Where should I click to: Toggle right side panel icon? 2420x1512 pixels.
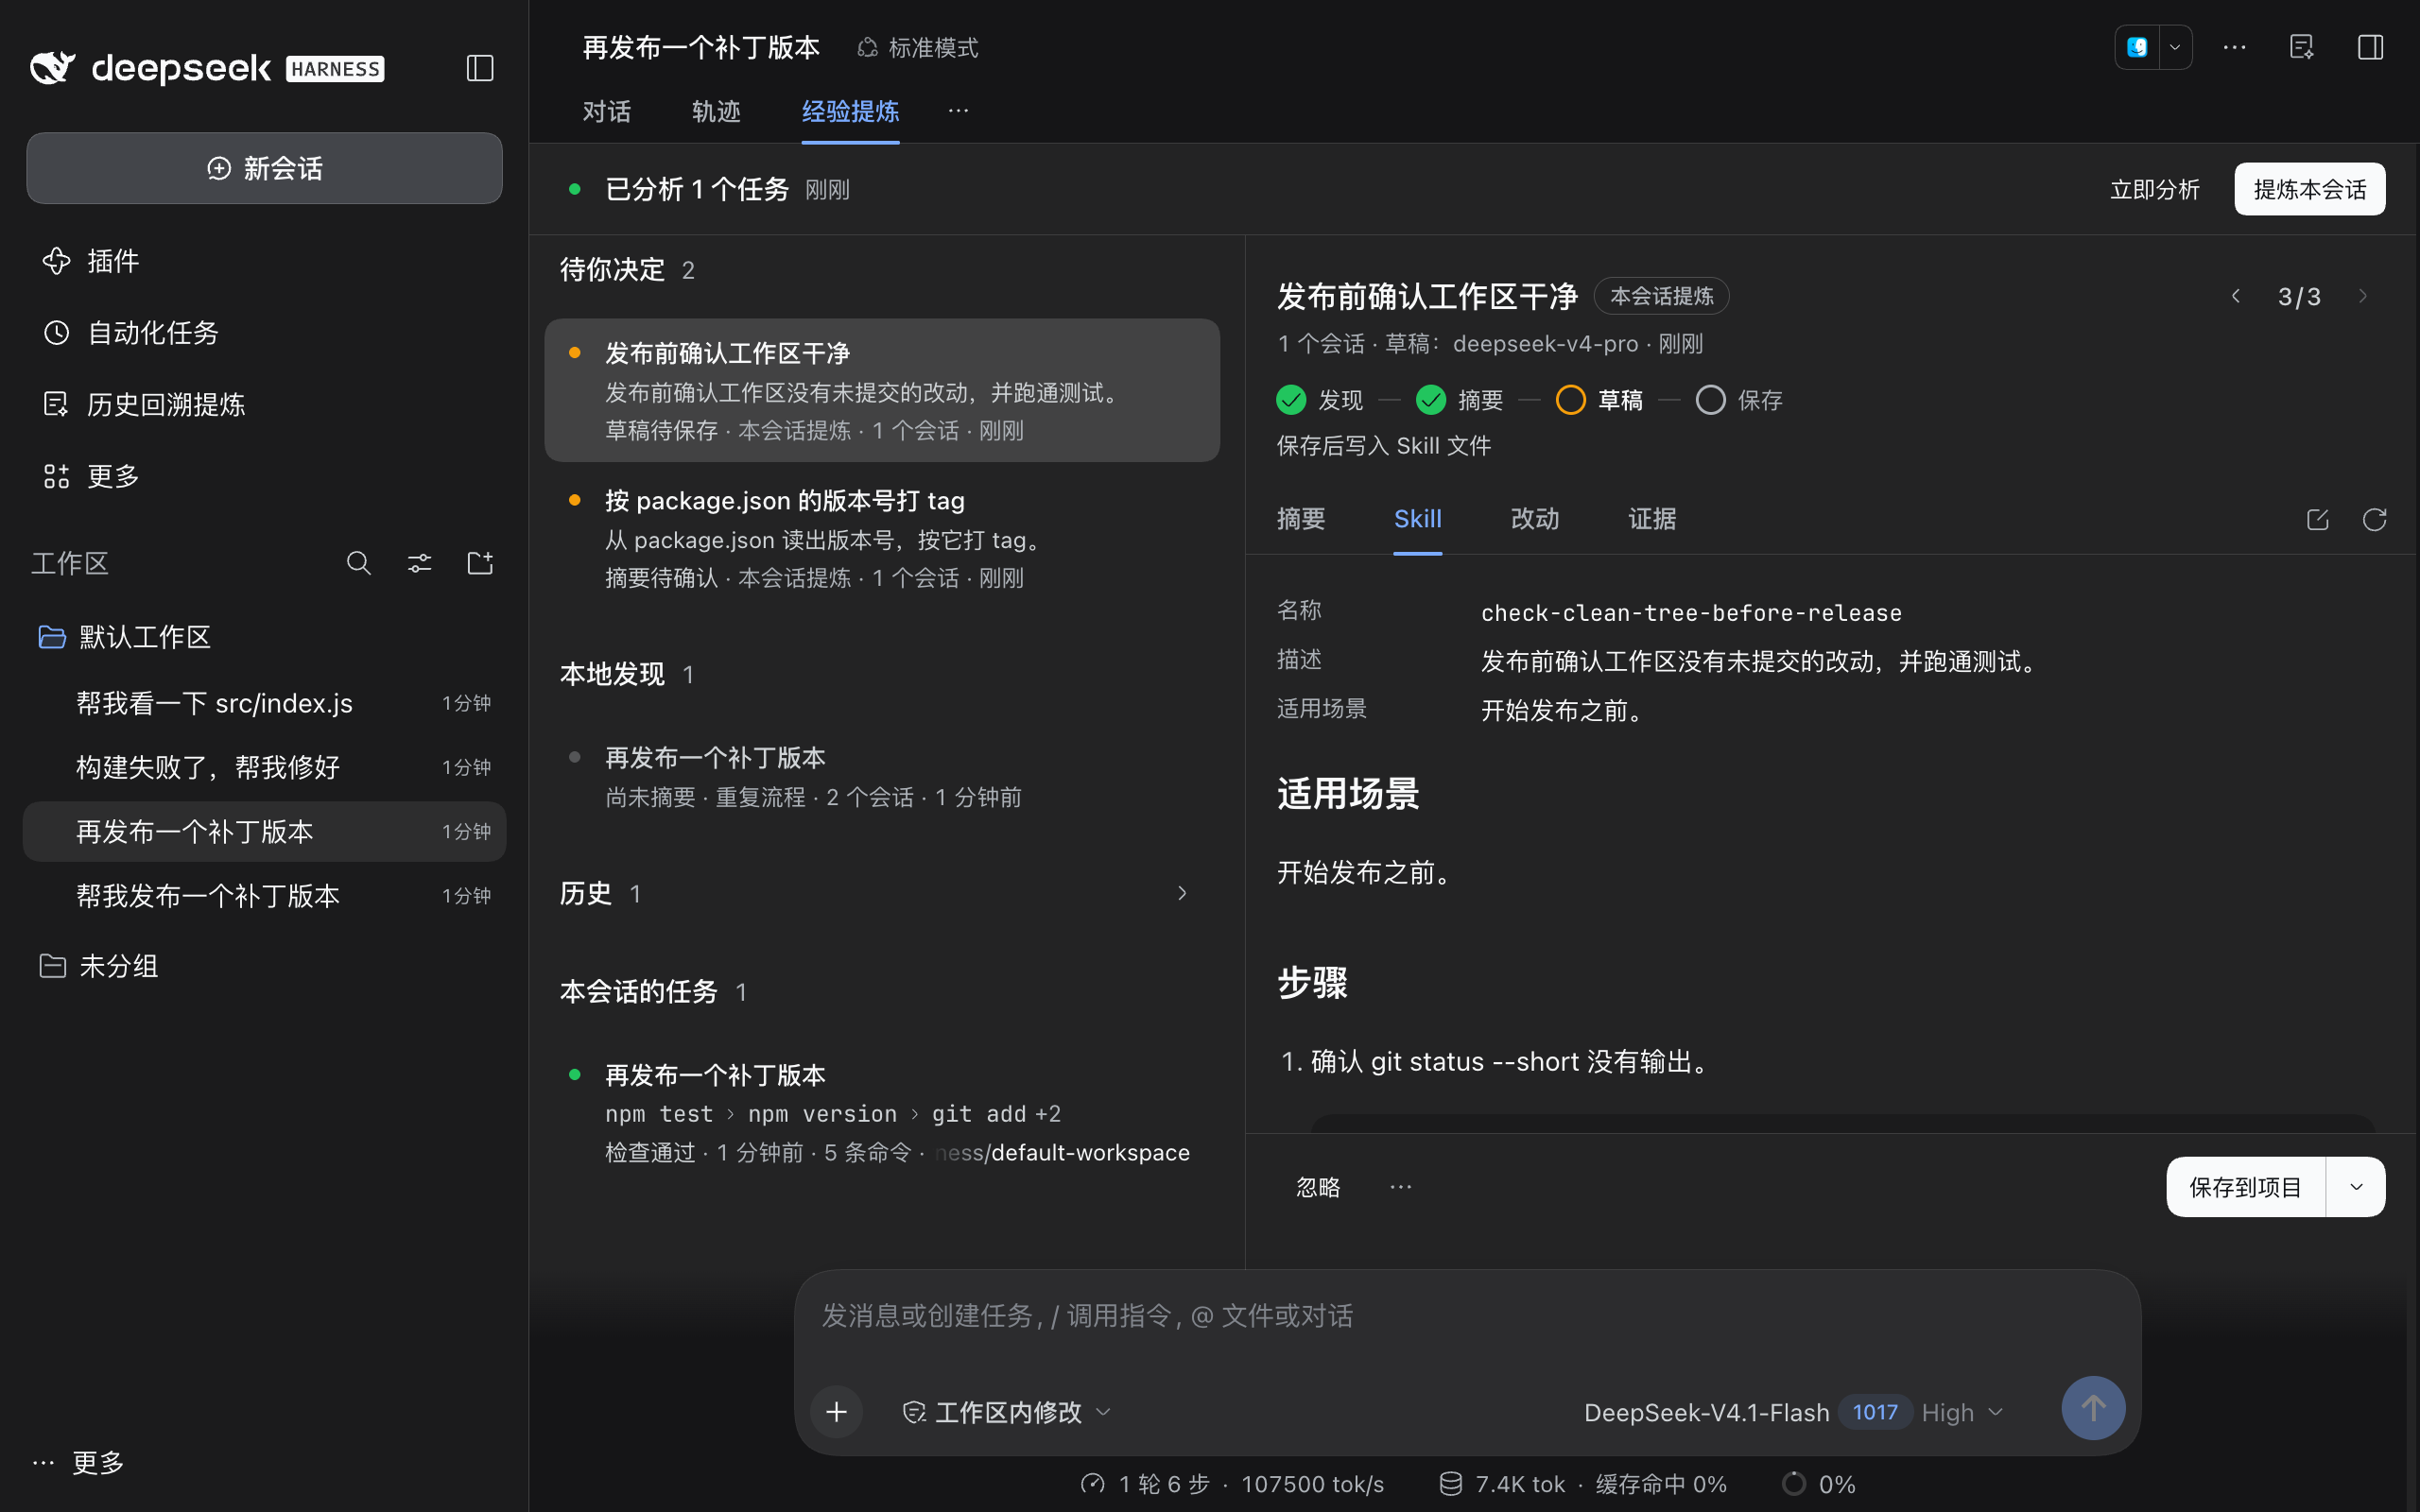tap(2370, 47)
